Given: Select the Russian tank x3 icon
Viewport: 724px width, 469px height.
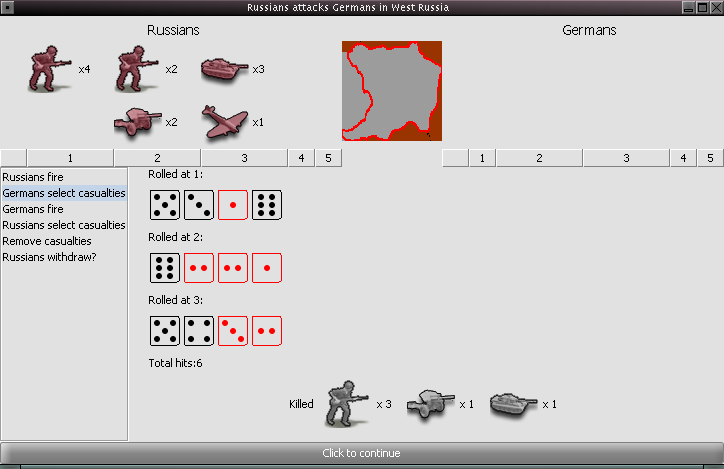Looking at the screenshot, I should click(x=225, y=69).
